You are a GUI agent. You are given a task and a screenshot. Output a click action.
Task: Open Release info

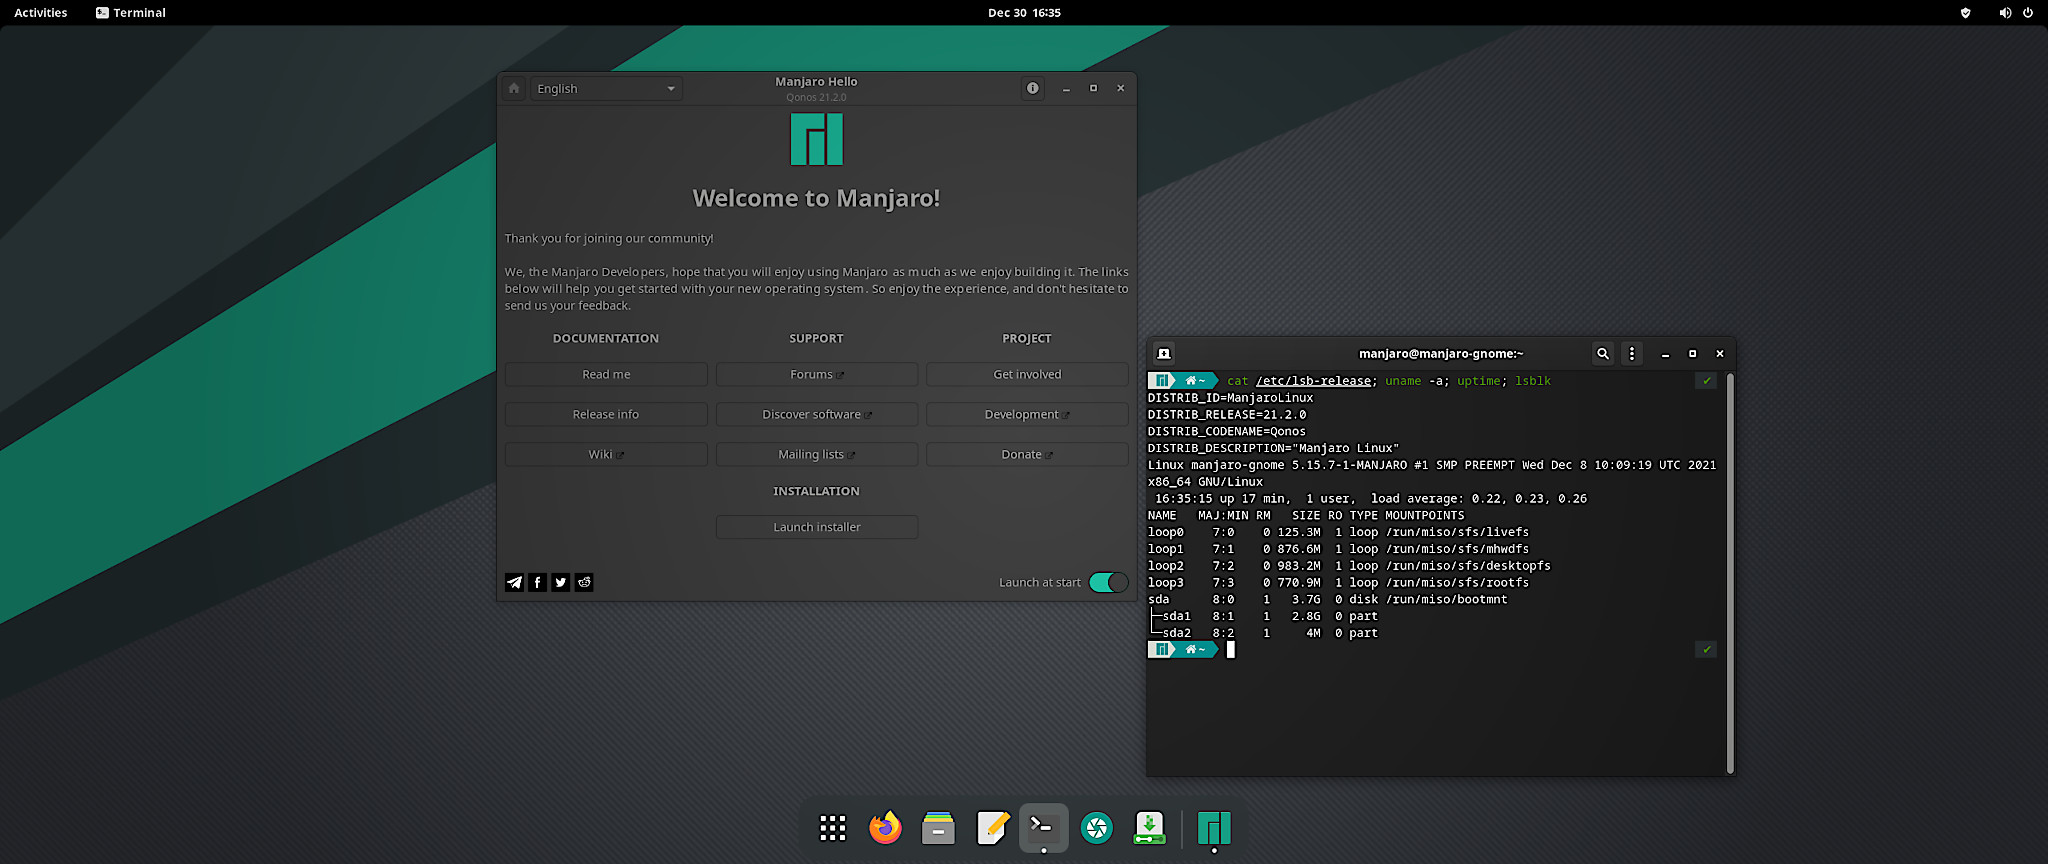pos(606,414)
